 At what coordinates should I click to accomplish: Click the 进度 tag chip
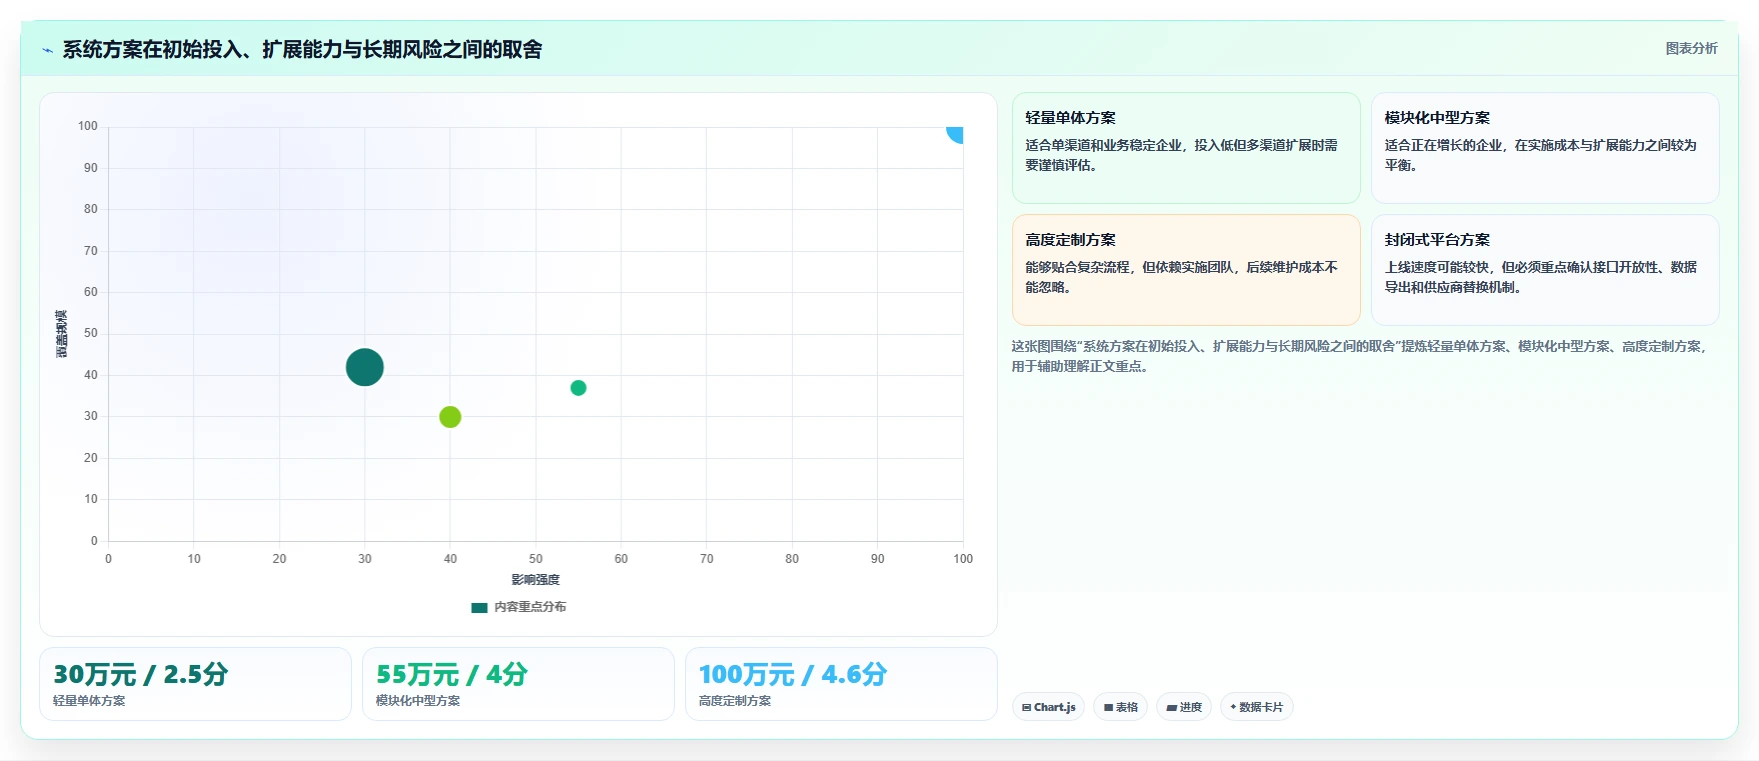(x=1184, y=707)
